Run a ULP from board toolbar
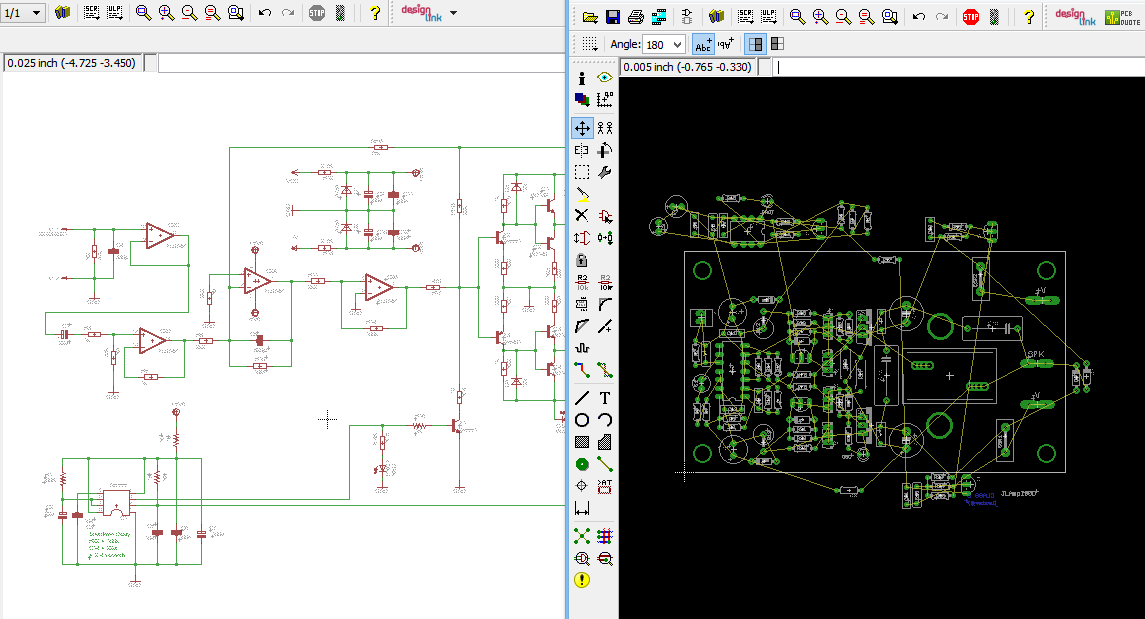1145x619 pixels. 769,16
